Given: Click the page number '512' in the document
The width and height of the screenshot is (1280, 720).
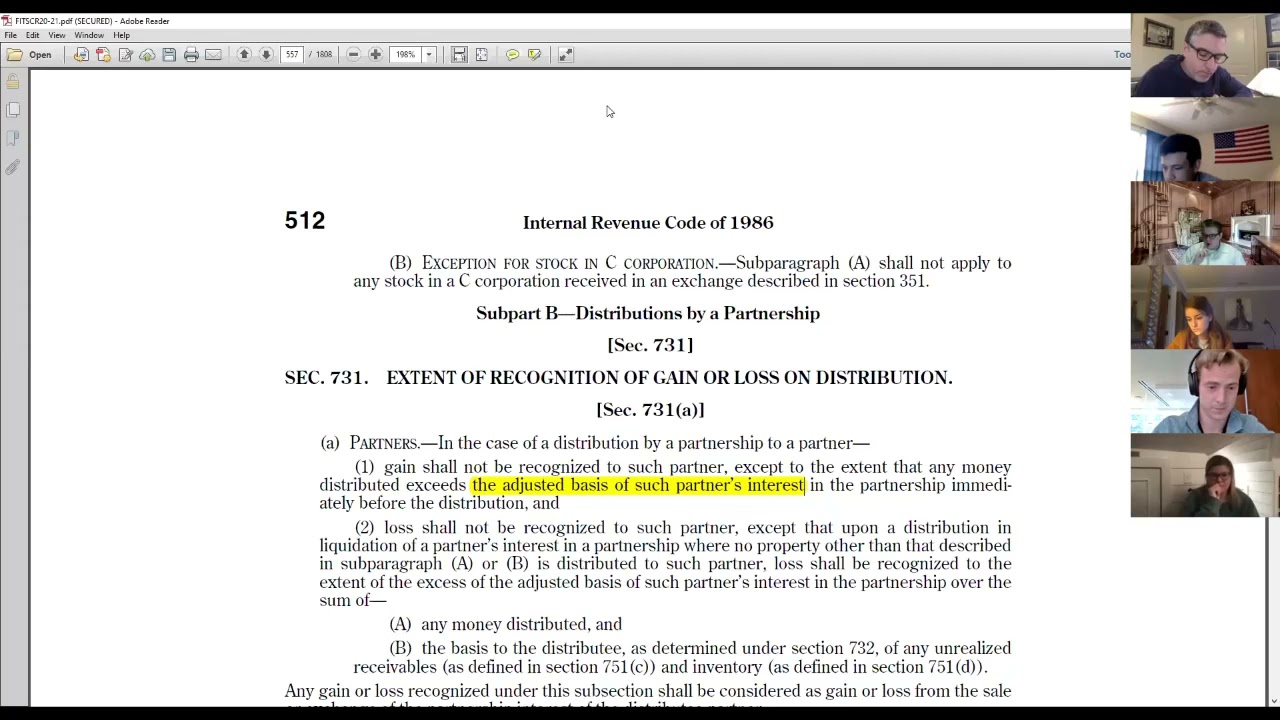Looking at the screenshot, I should pos(305,221).
